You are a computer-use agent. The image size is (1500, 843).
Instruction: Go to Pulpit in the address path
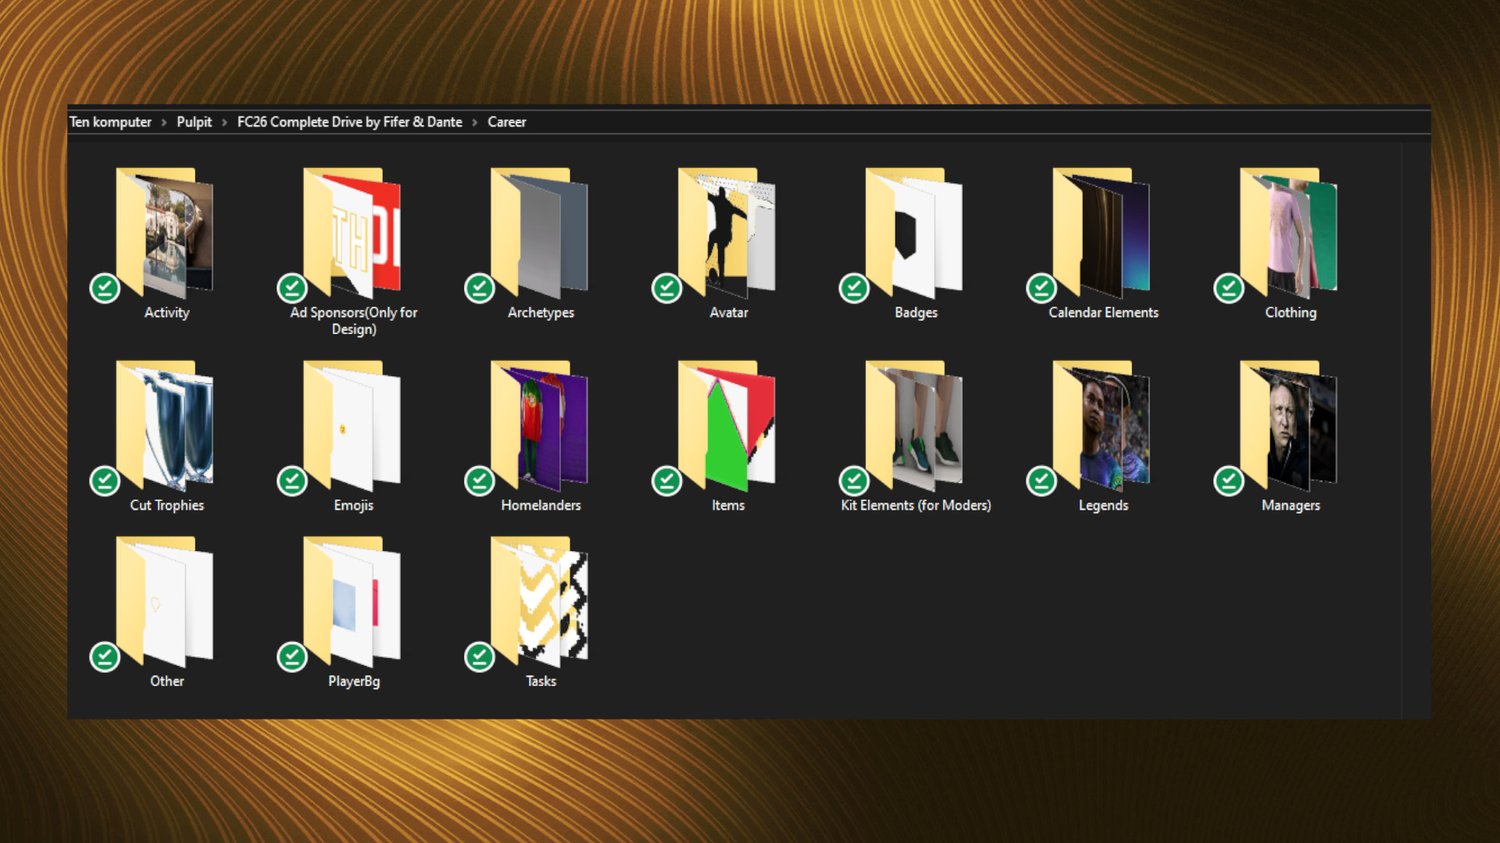194,122
